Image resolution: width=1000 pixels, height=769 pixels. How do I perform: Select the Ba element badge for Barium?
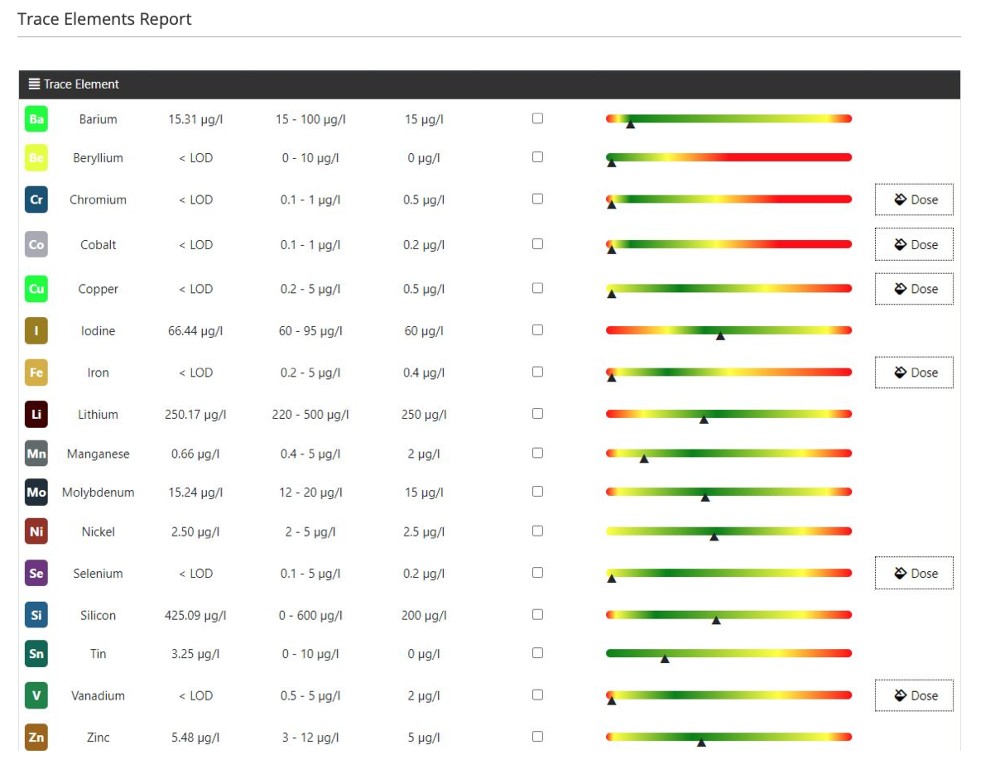36,119
